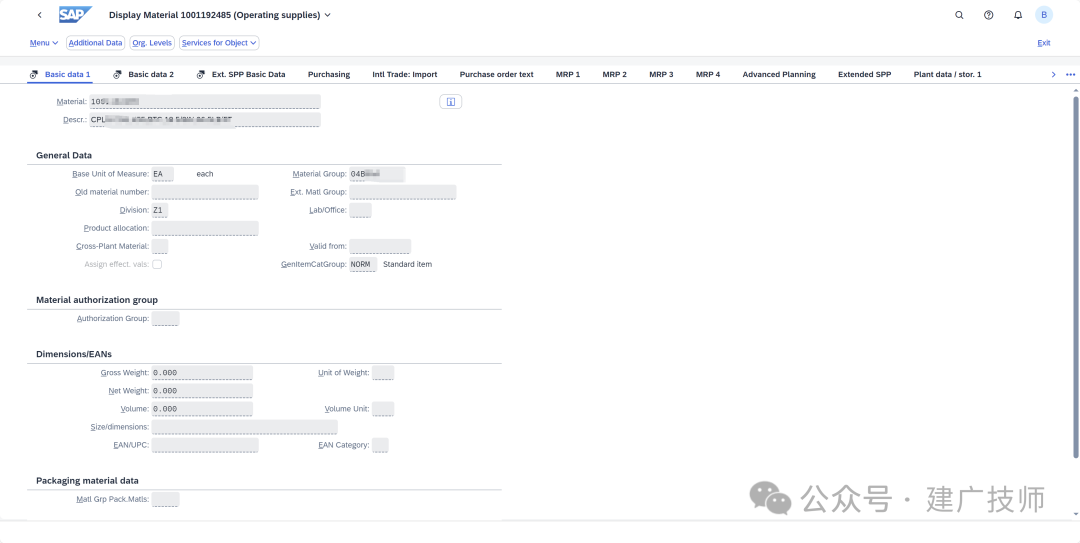Open Advanced Planning tab

(779, 74)
